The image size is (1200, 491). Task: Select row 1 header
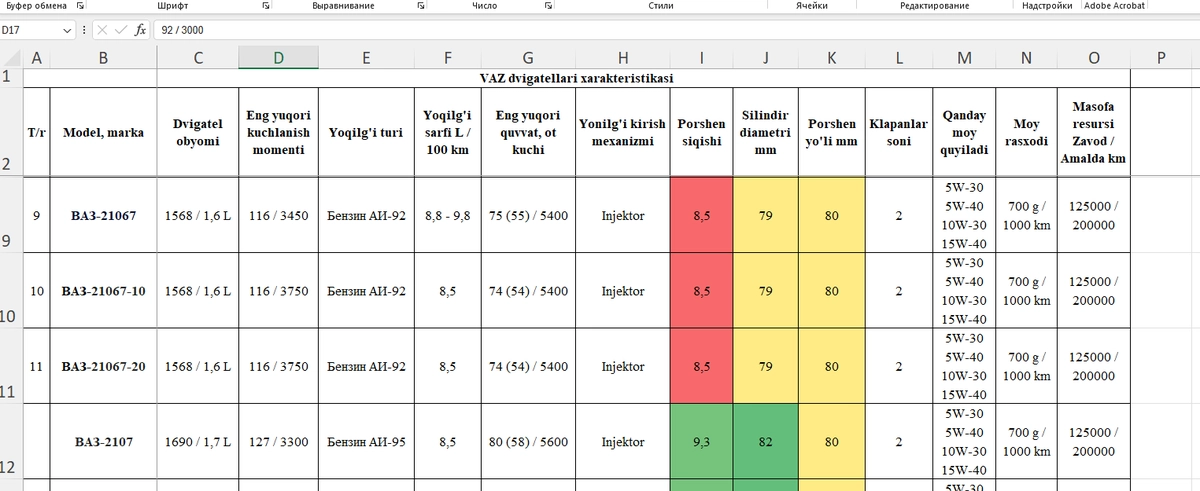[10, 77]
